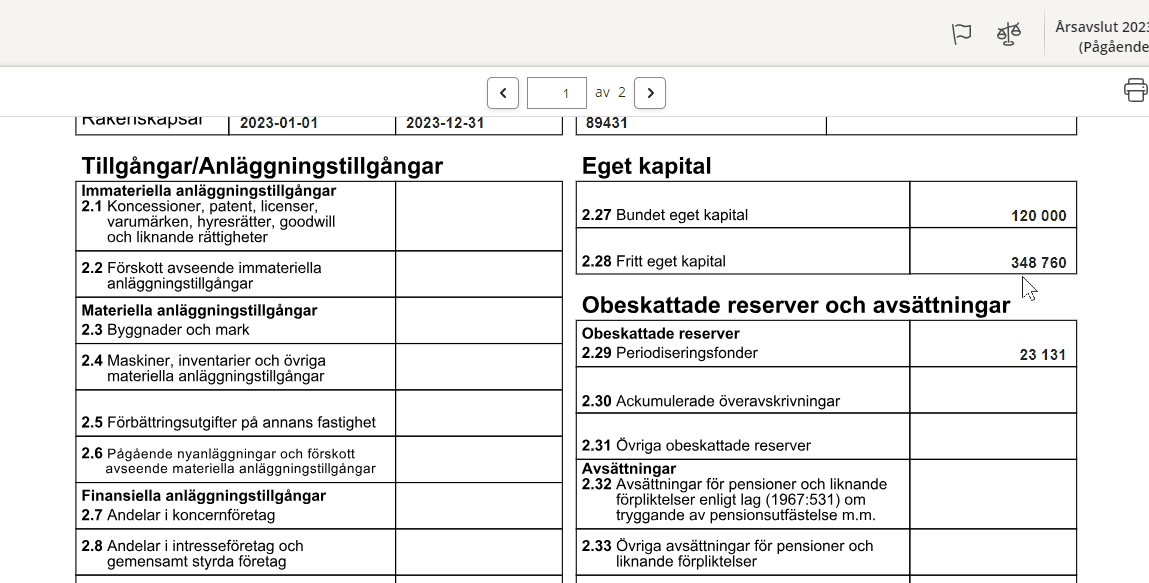
Task: Click the value cell for 2.3 Byggnader och mark
Action: pyautogui.click(x=478, y=320)
